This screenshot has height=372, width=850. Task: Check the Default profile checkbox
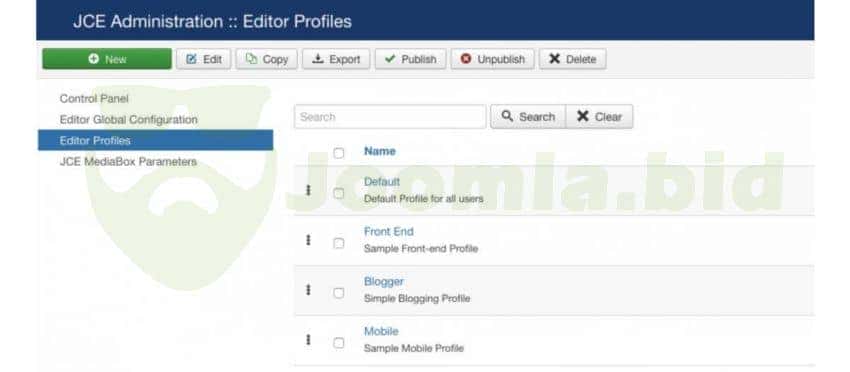point(339,193)
